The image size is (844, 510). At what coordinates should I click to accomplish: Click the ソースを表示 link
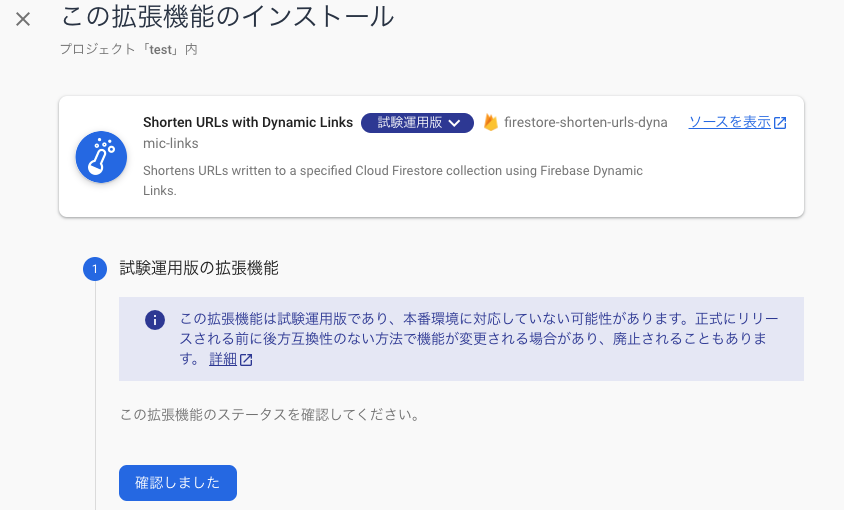point(737,122)
